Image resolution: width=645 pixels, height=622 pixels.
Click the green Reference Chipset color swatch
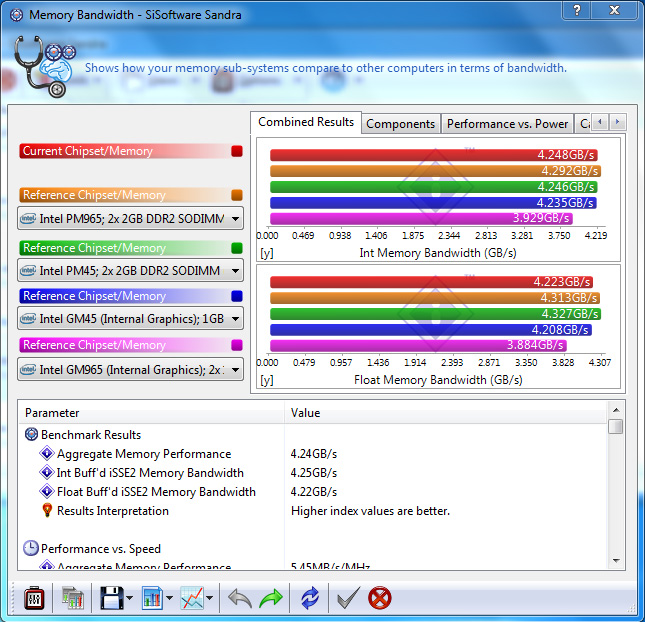coord(237,248)
